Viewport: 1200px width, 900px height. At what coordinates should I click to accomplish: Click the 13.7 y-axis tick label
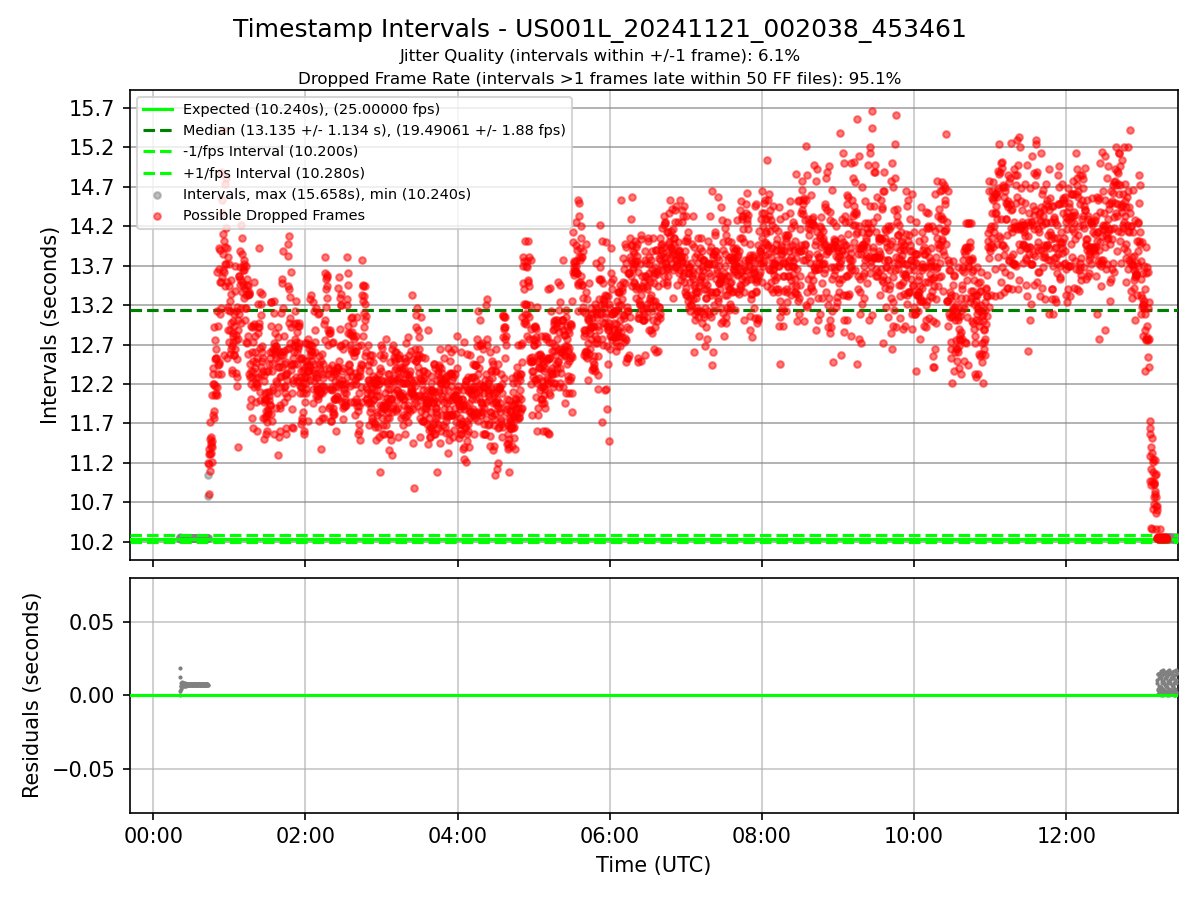pos(93,266)
